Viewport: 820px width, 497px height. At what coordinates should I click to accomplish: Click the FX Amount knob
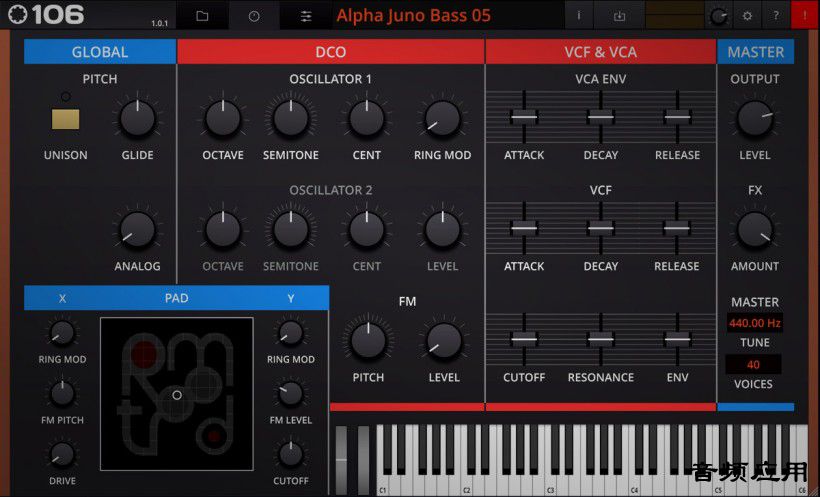[x=755, y=230]
